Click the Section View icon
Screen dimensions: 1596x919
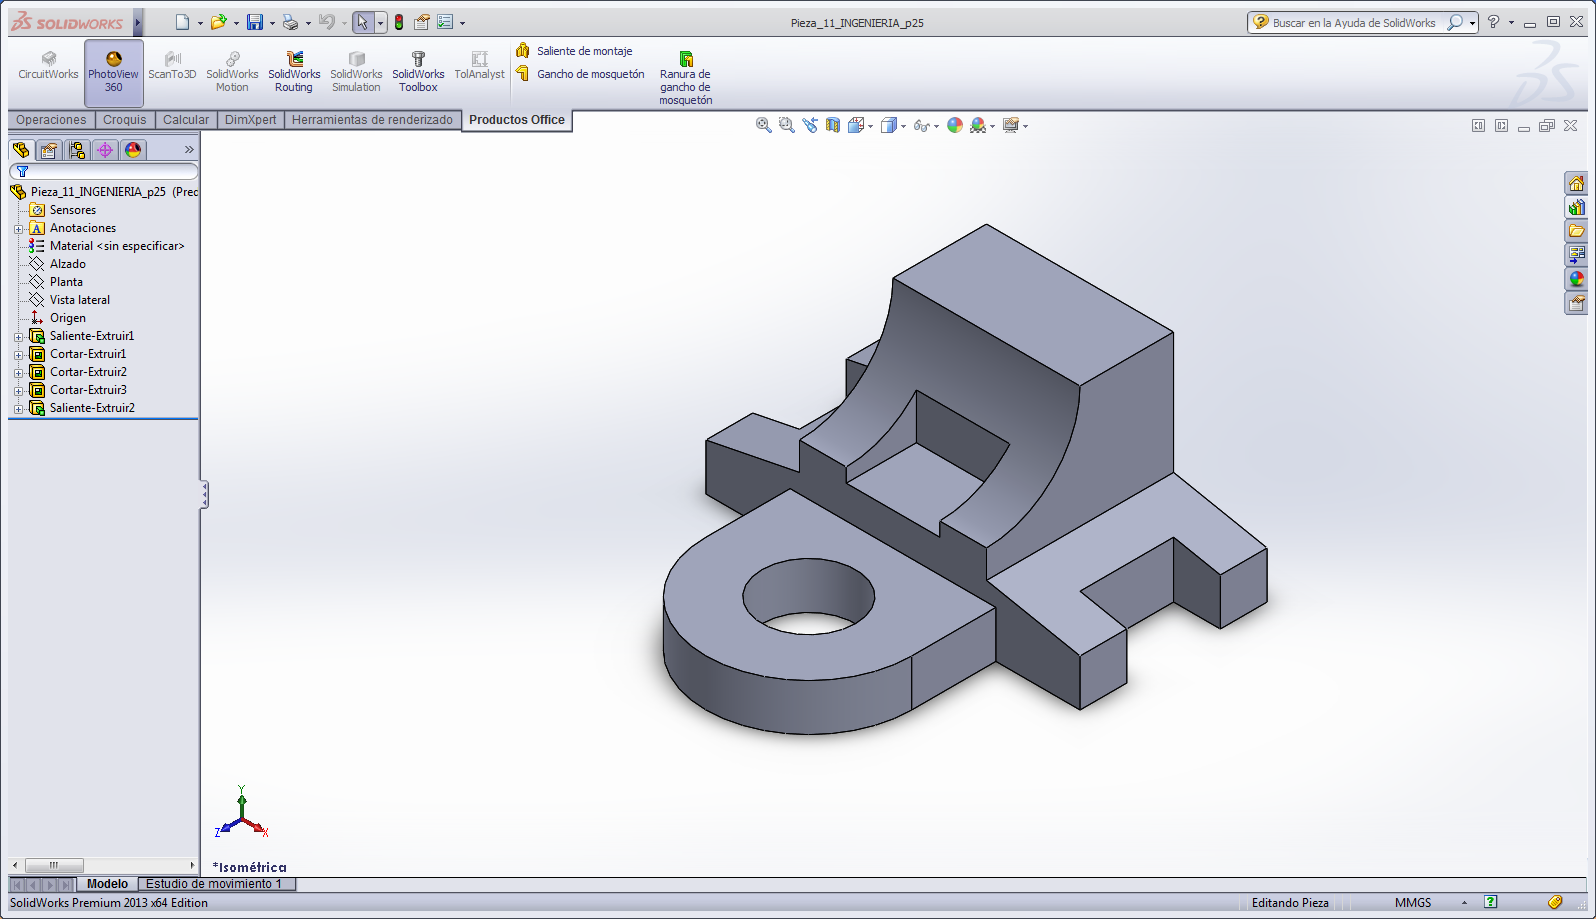pos(833,125)
